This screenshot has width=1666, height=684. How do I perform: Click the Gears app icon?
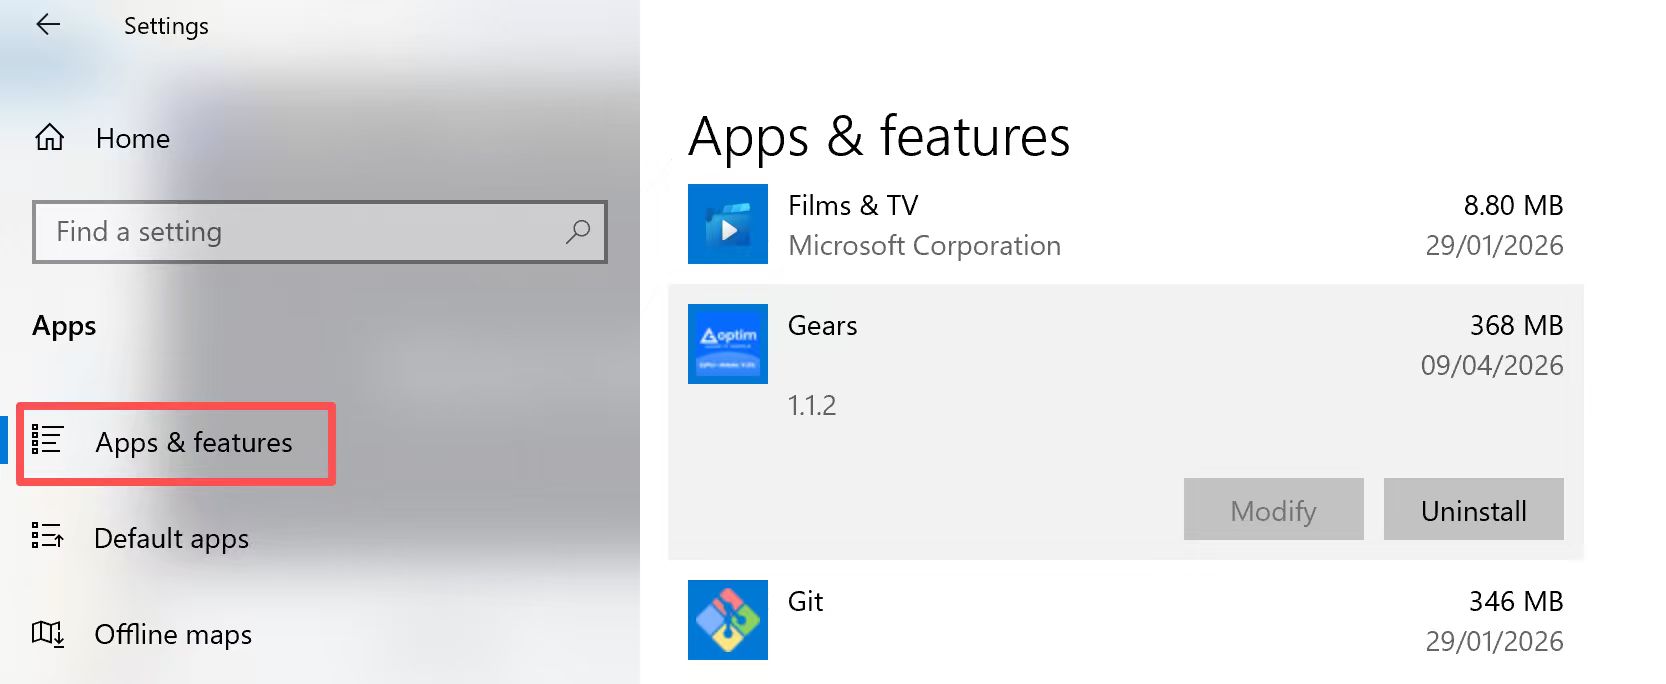click(x=728, y=344)
